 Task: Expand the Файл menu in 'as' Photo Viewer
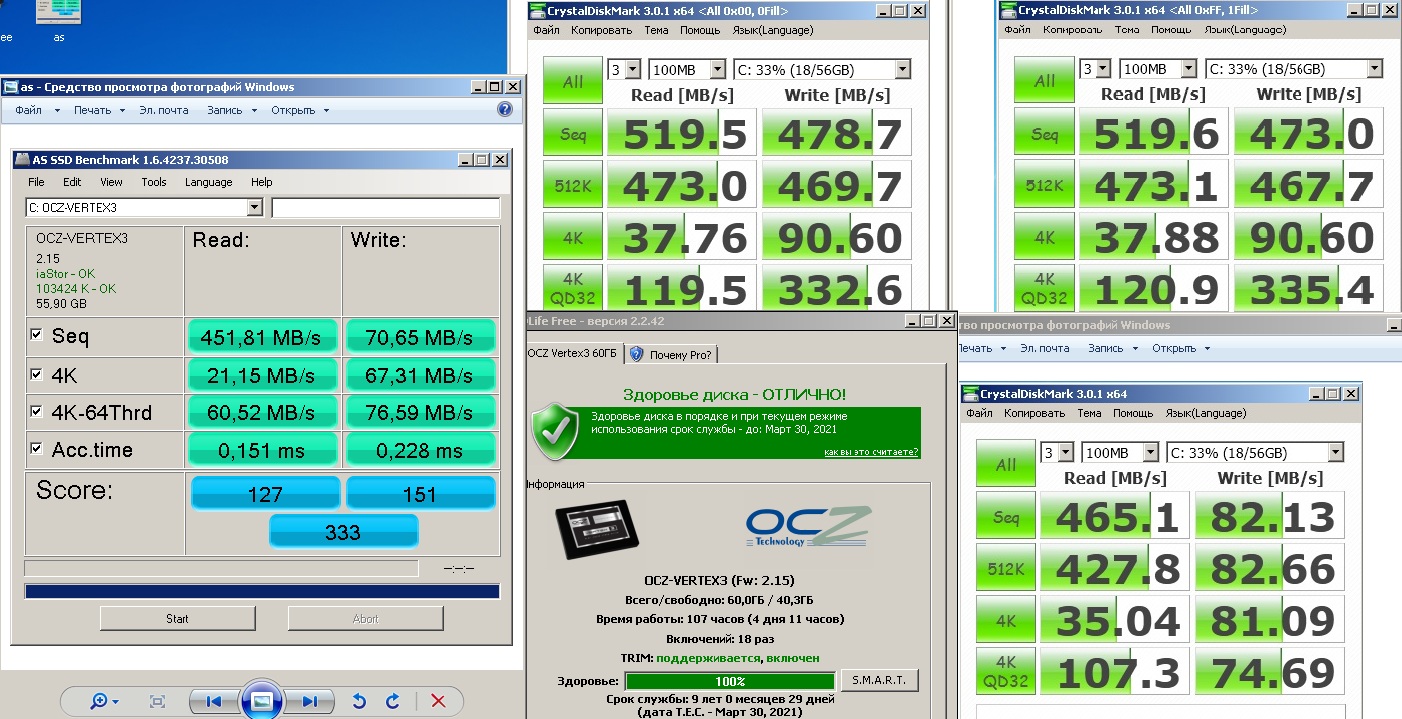[37, 110]
